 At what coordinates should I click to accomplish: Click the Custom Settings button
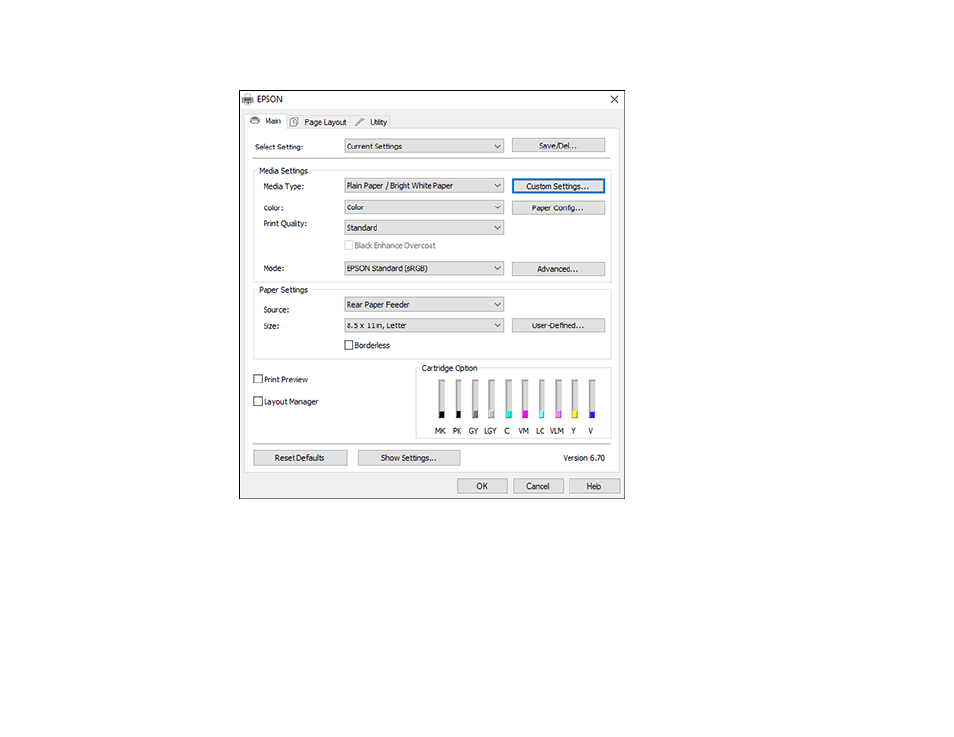(x=558, y=187)
